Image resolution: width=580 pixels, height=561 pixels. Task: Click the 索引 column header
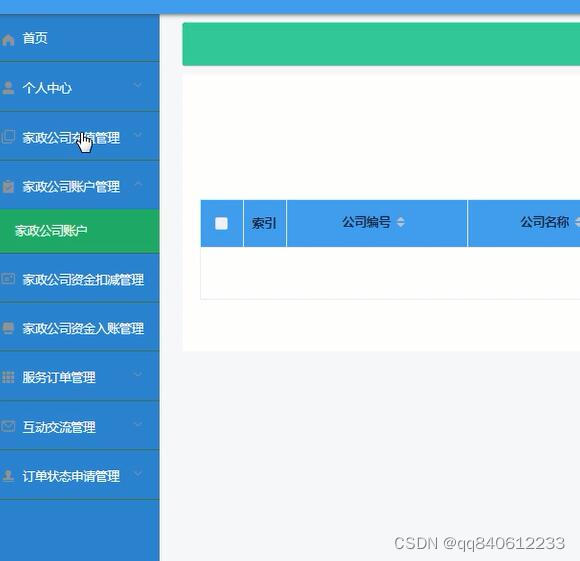tap(265, 223)
